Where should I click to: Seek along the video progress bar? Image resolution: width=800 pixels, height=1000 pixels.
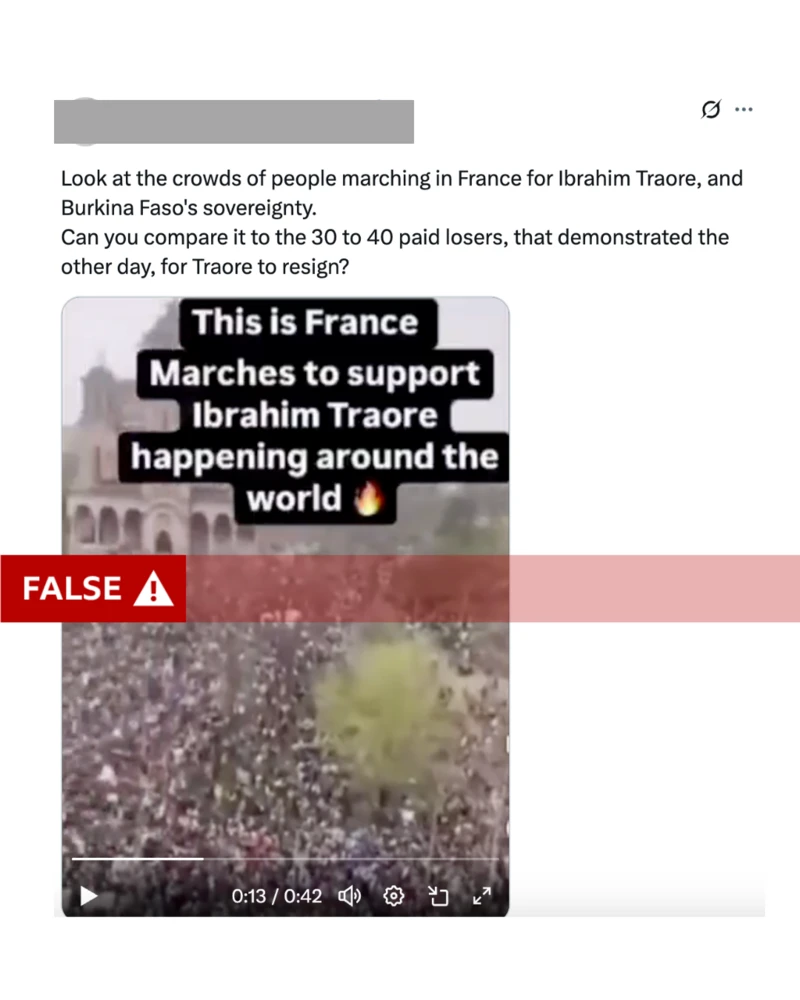coord(285,859)
